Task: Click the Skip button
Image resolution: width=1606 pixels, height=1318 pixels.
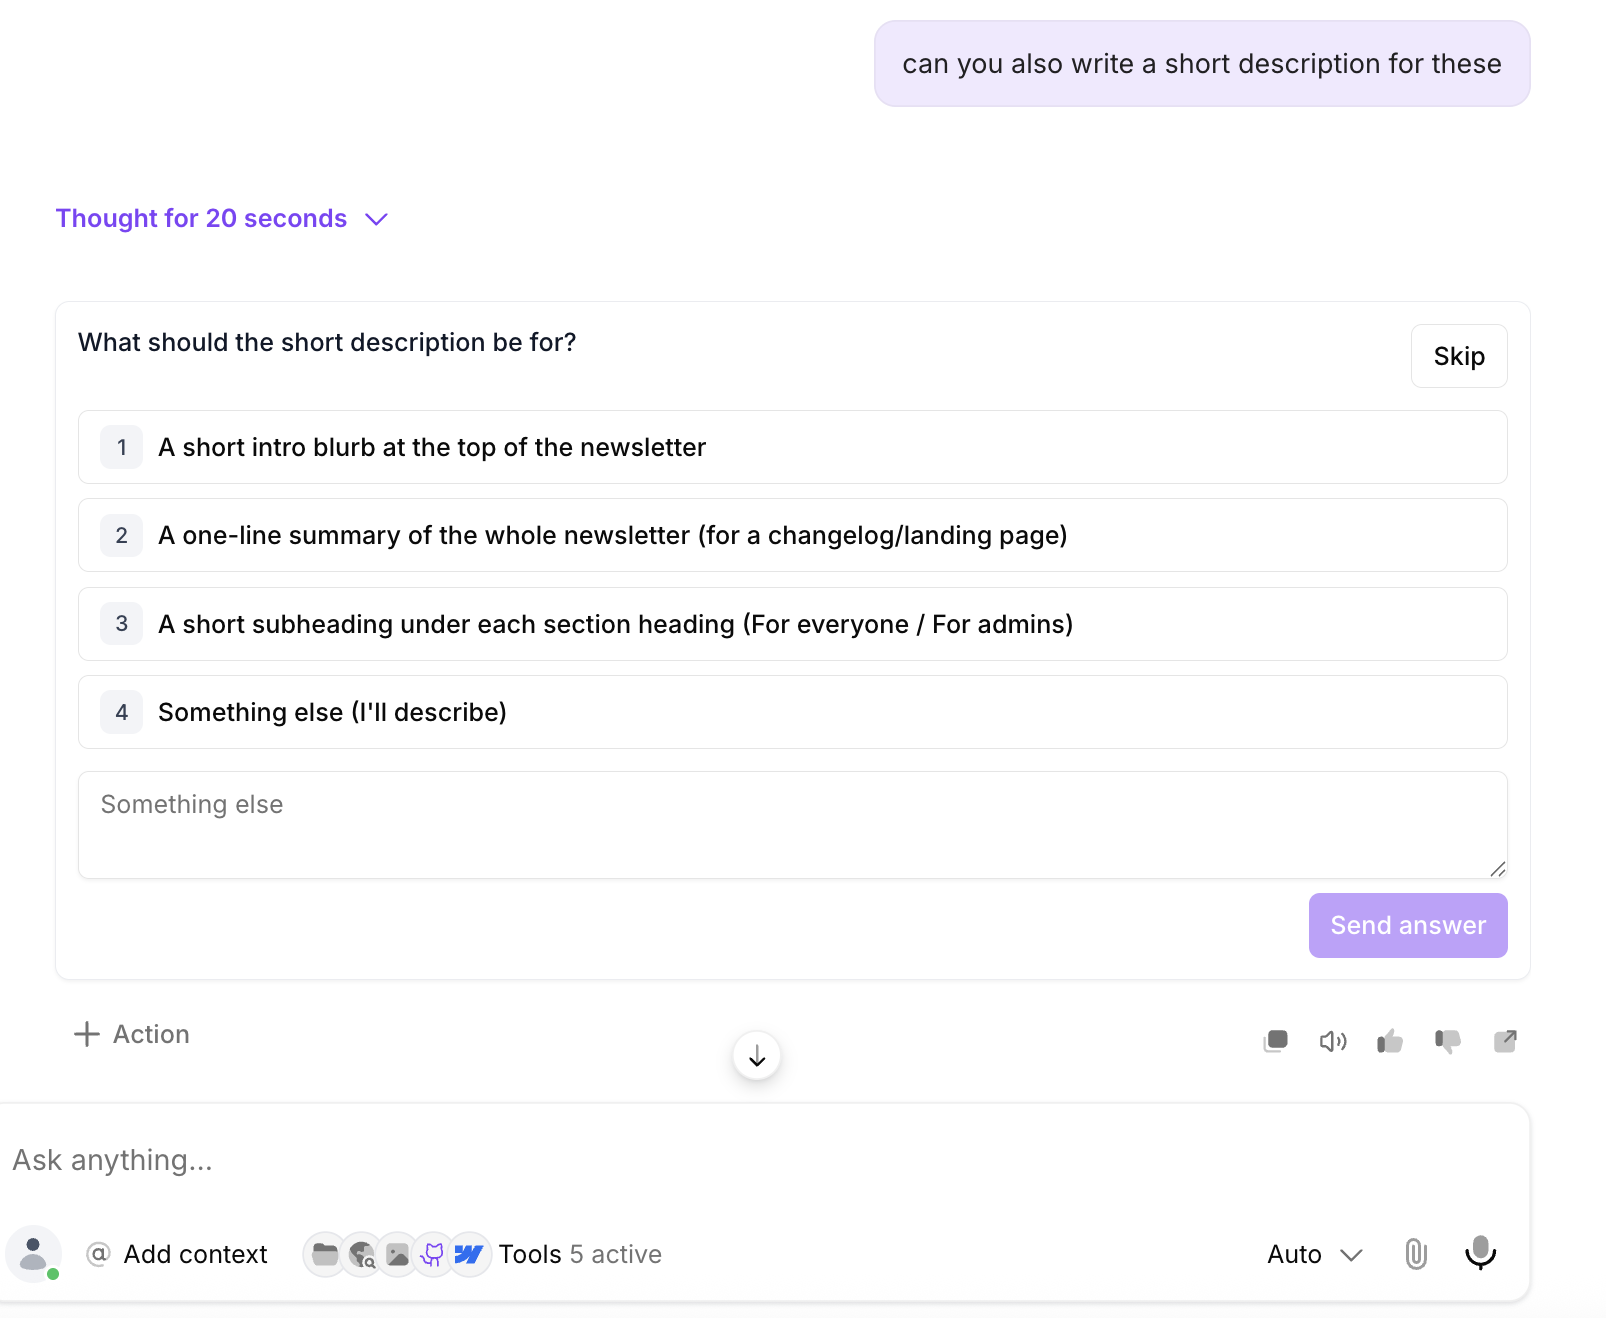Action: pos(1459,356)
